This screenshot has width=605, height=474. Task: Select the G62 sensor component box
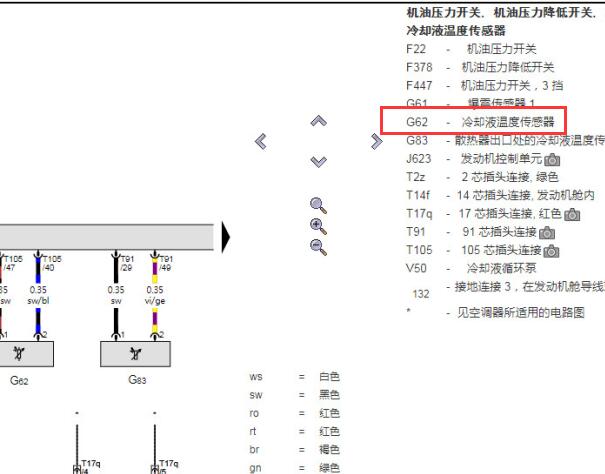click(x=26, y=354)
